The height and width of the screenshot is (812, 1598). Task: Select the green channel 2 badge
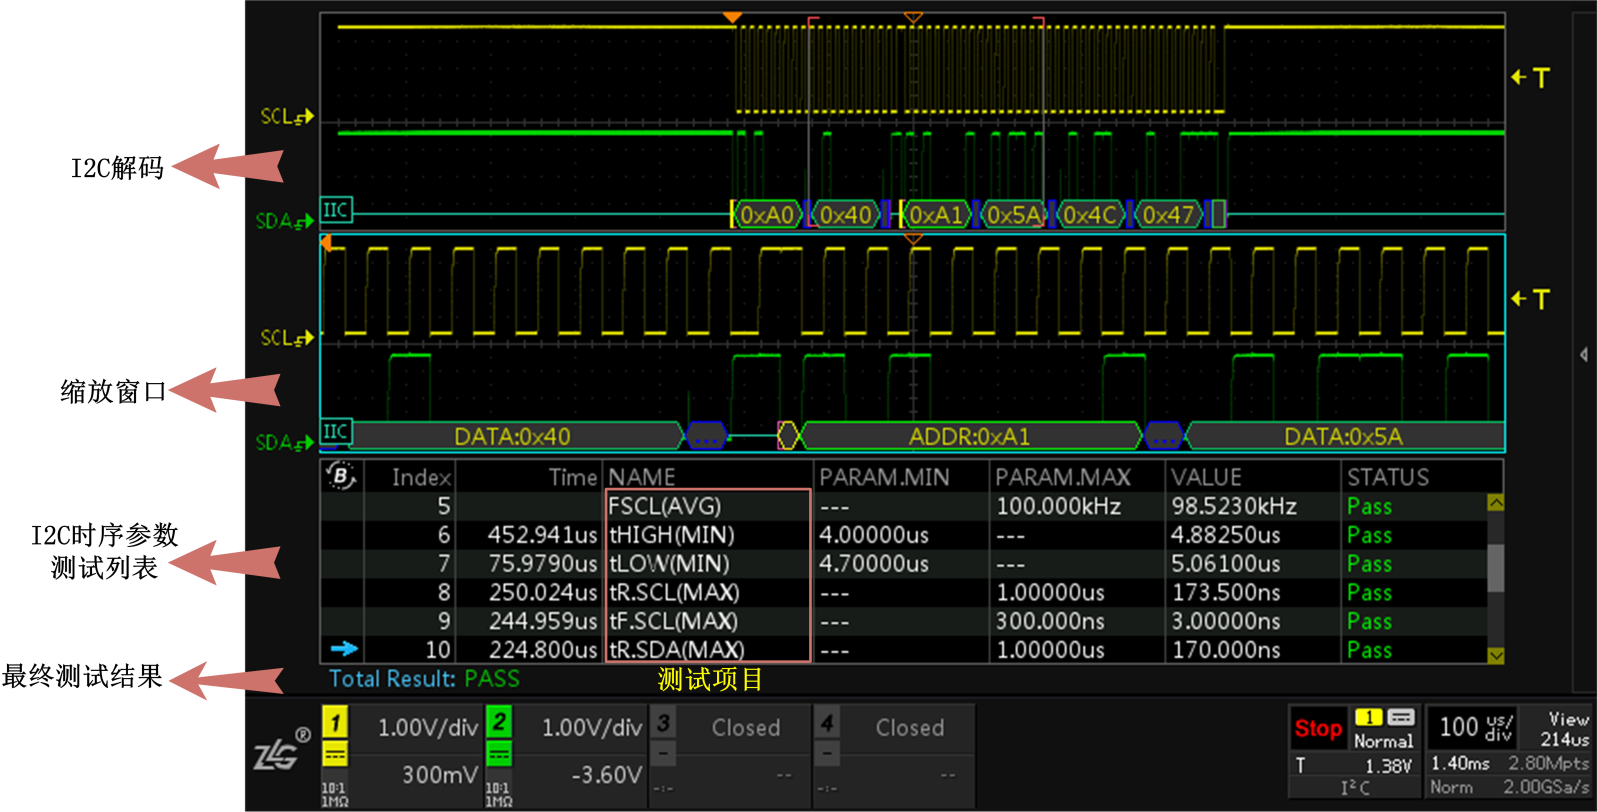coord(499,721)
